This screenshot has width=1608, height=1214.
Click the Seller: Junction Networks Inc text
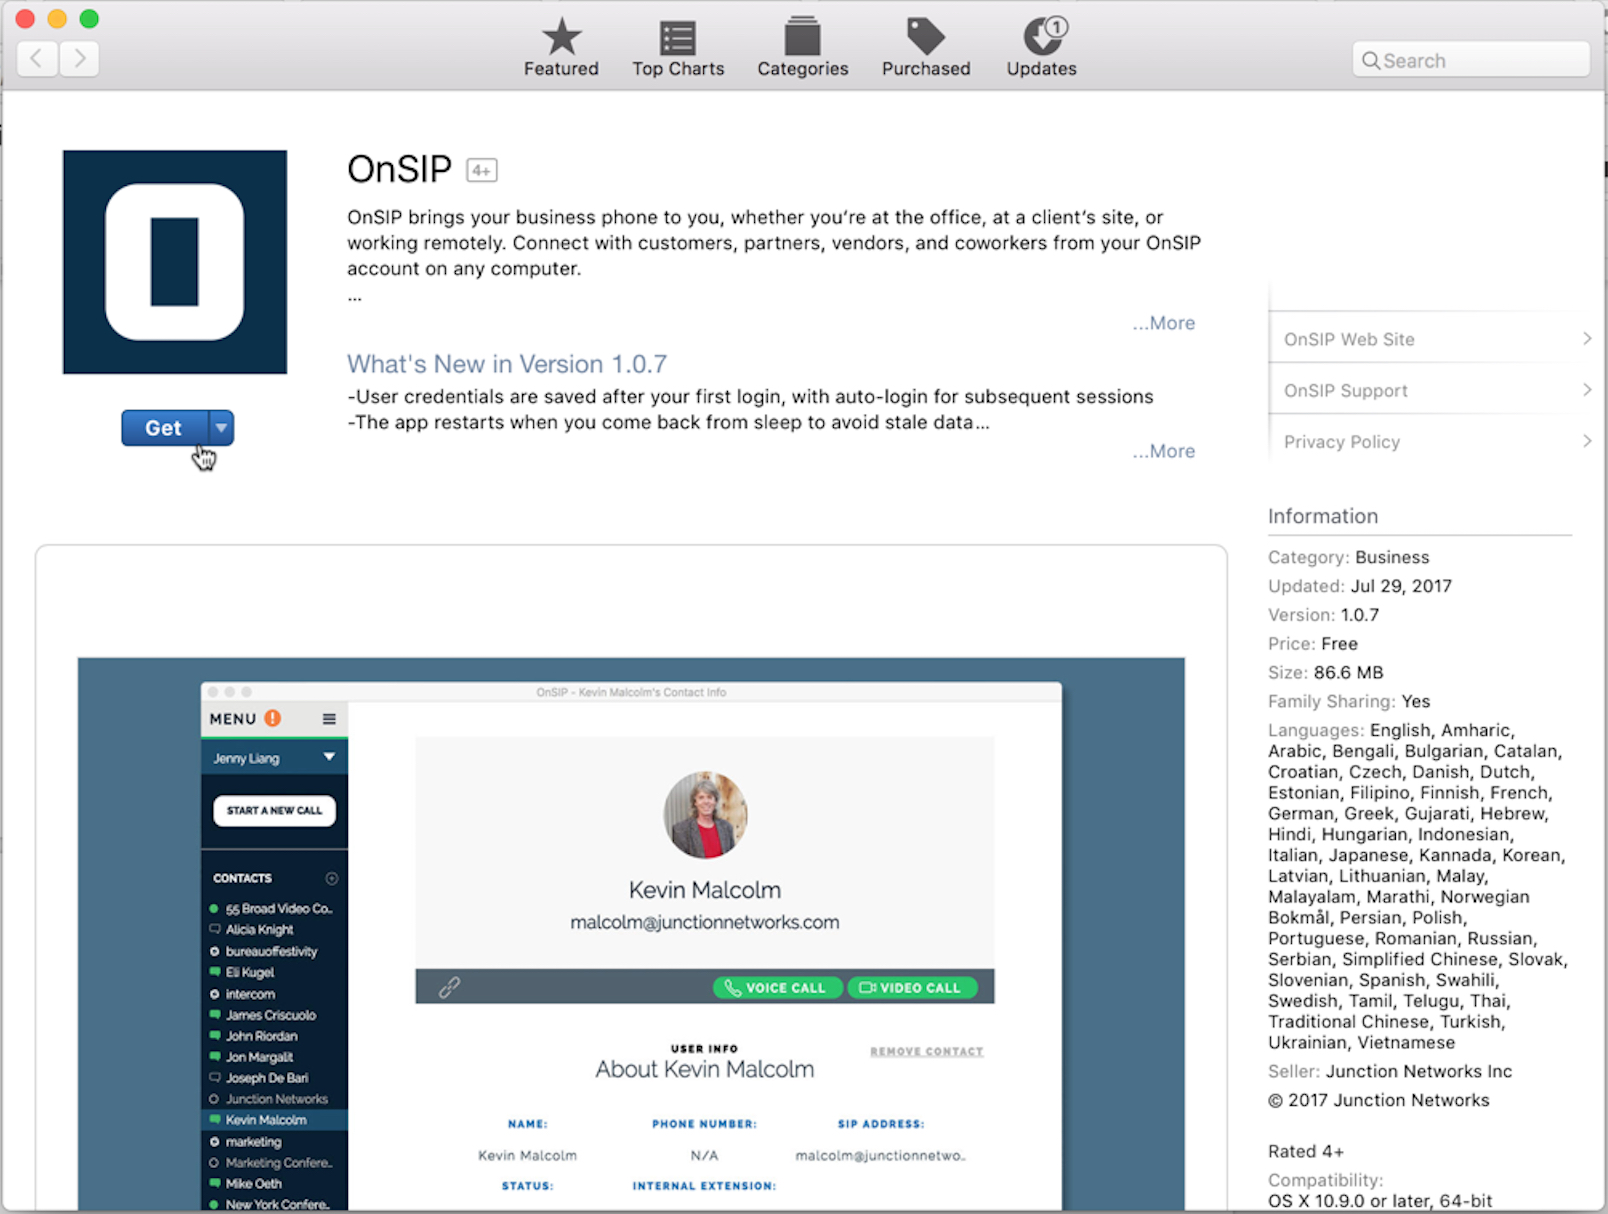click(1390, 1071)
